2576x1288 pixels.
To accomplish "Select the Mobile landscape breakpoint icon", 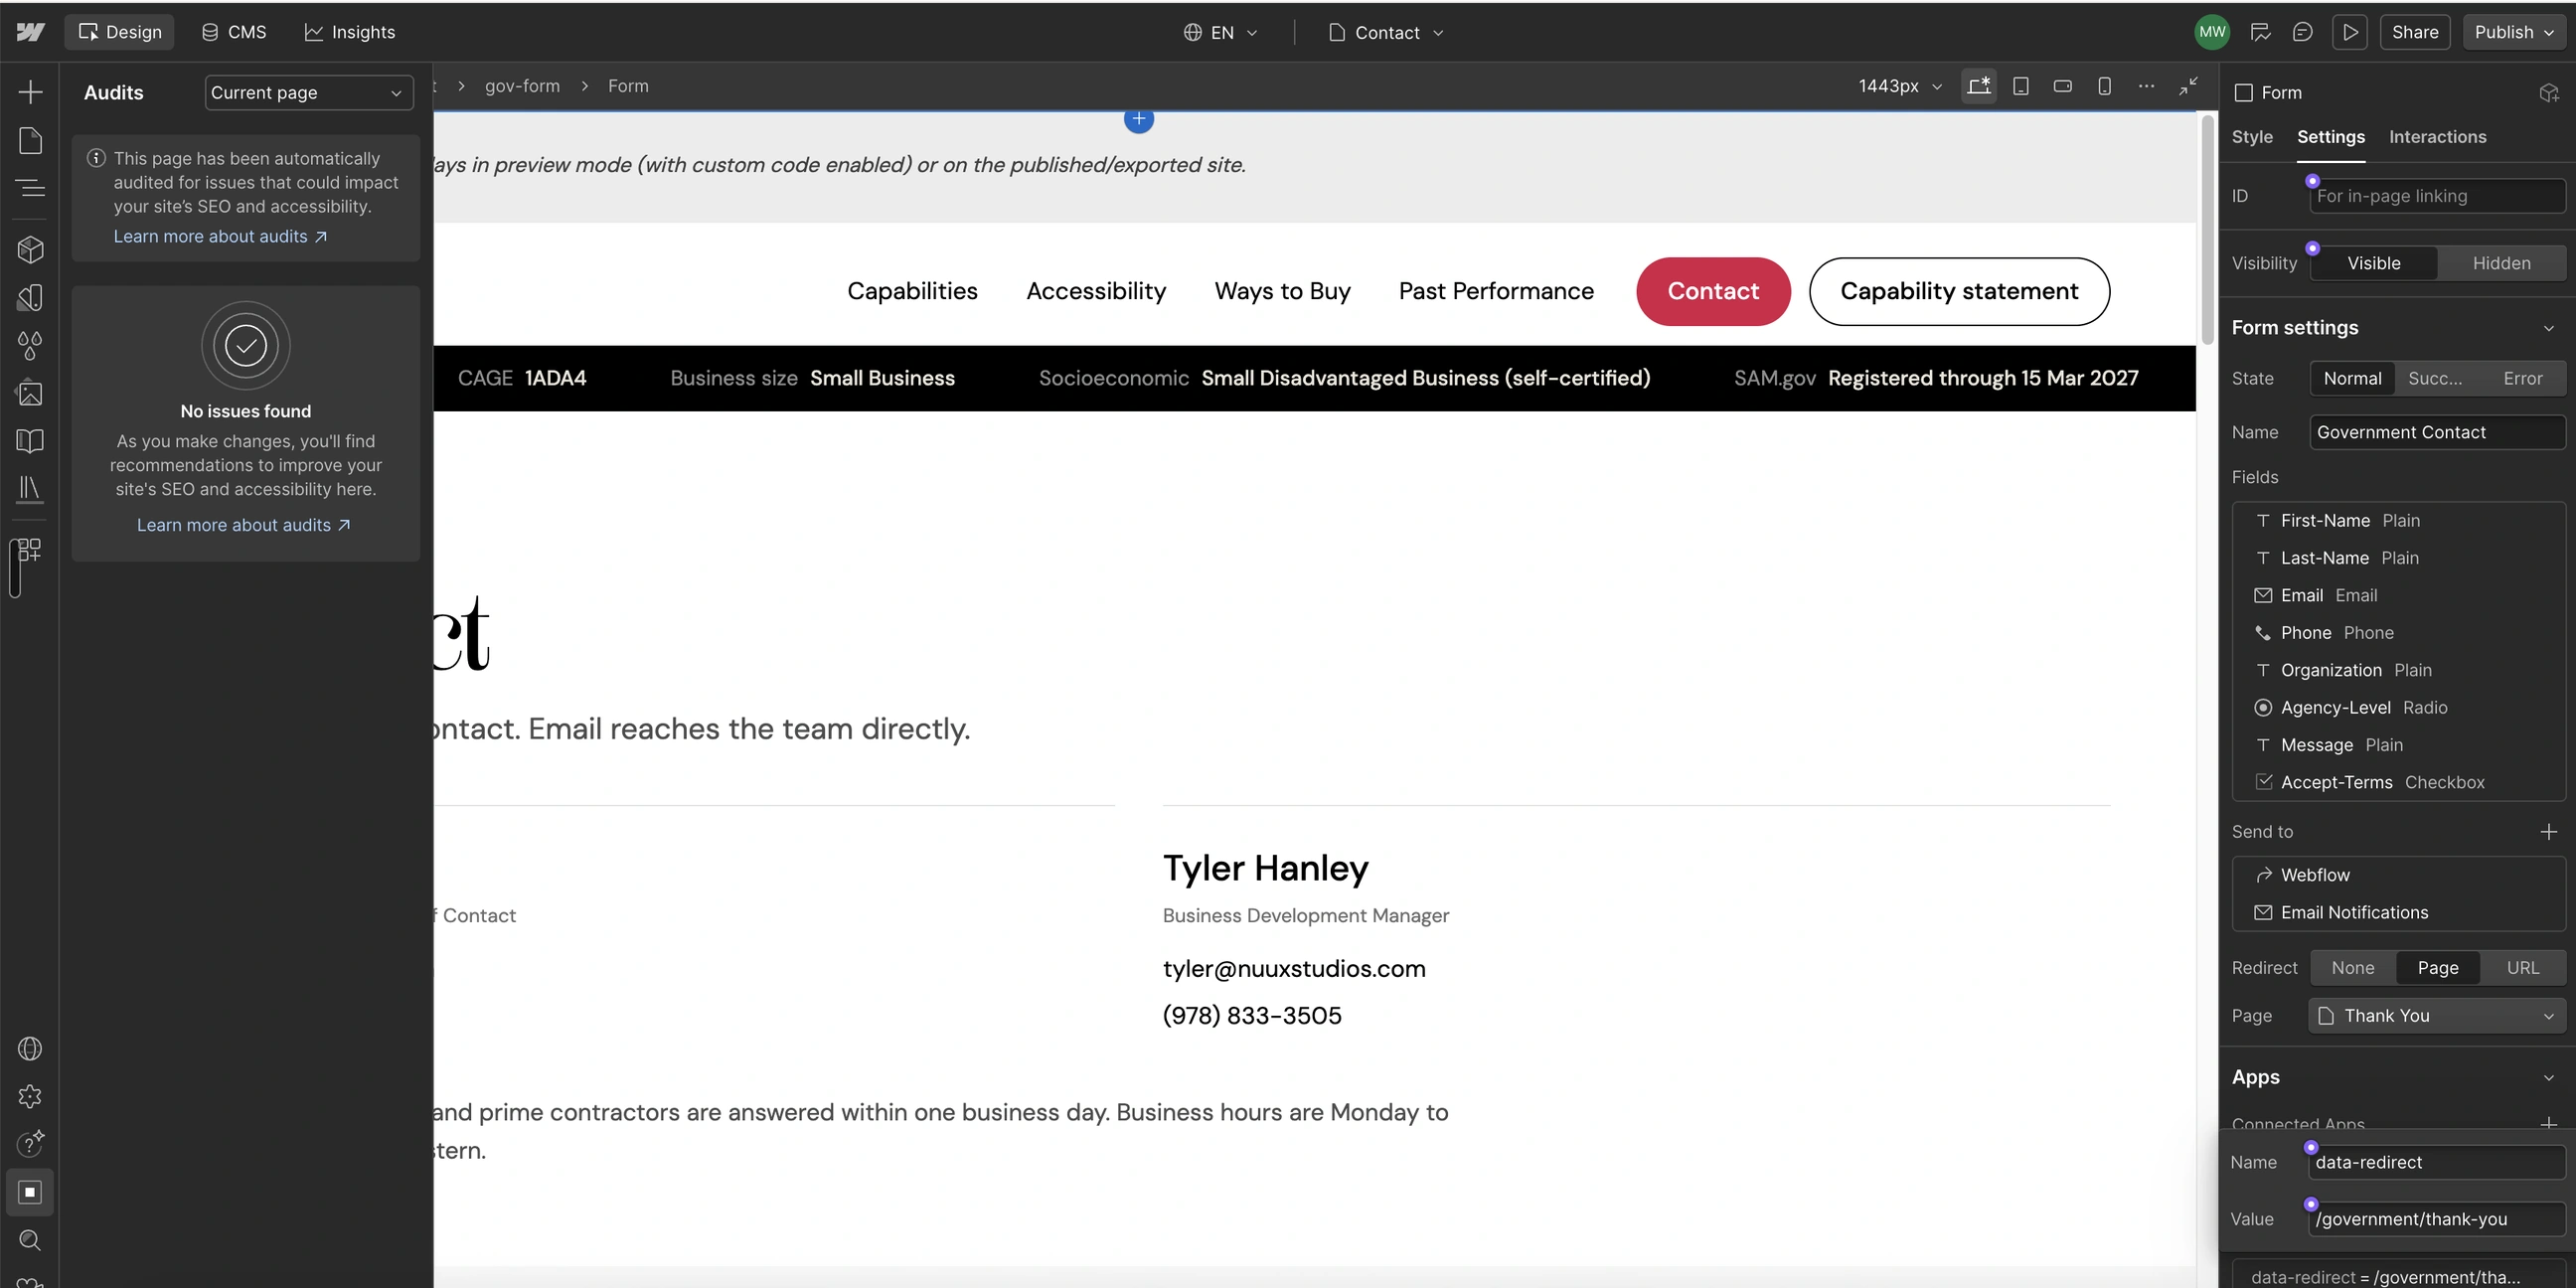I will click(2062, 86).
